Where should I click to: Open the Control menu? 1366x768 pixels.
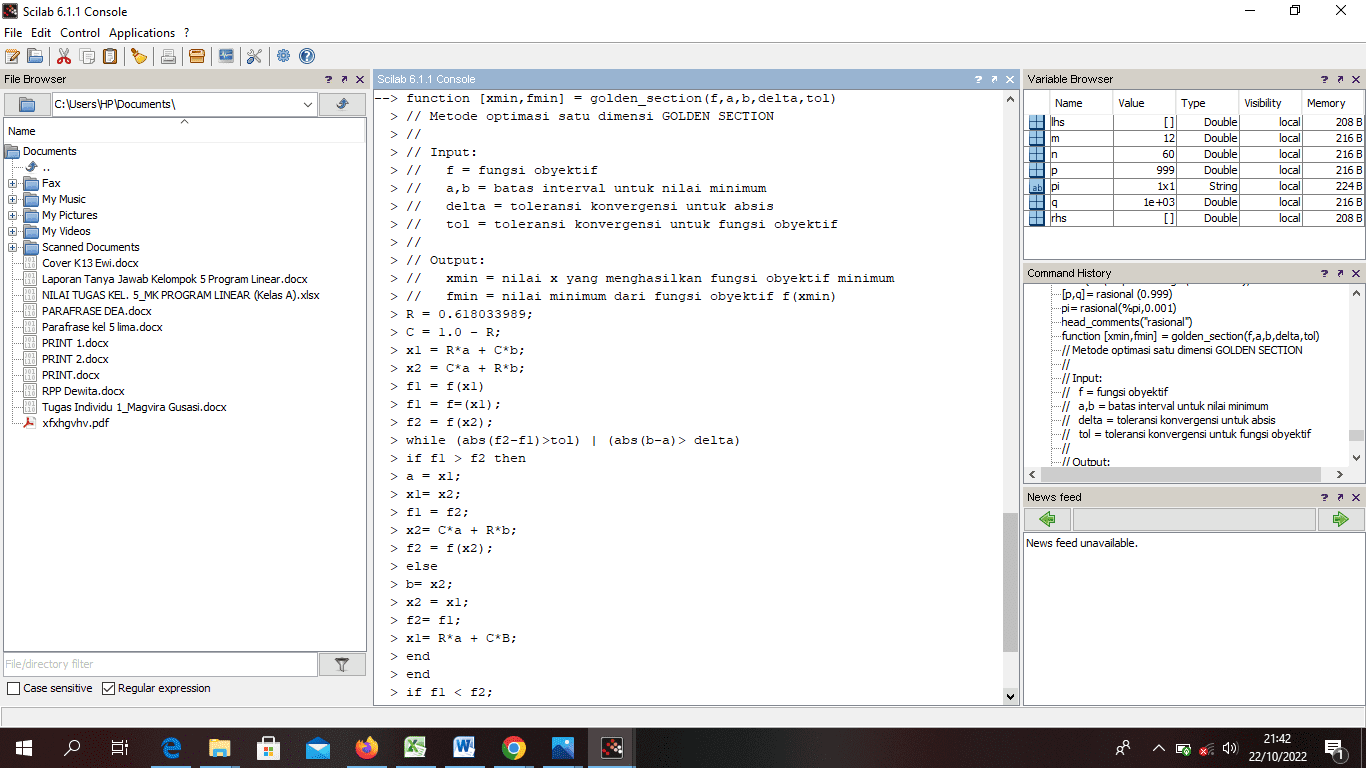(x=80, y=33)
